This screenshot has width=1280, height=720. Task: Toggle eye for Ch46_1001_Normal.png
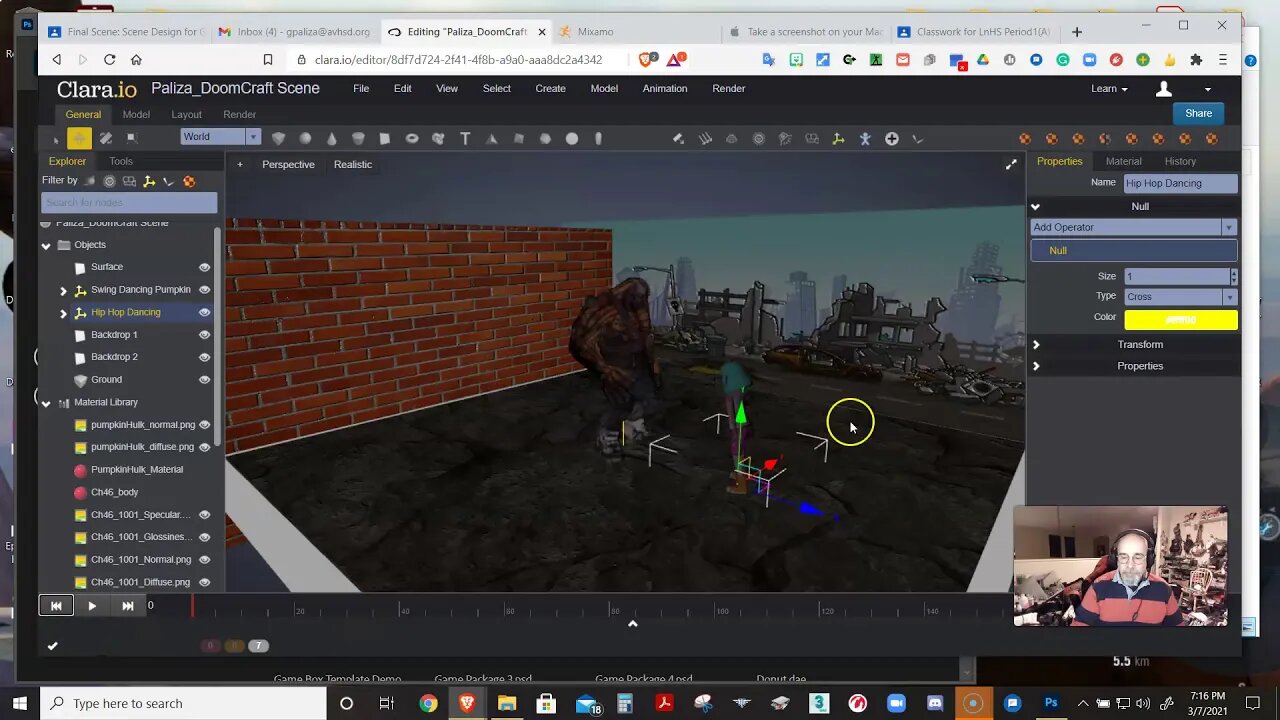[x=204, y=560]
